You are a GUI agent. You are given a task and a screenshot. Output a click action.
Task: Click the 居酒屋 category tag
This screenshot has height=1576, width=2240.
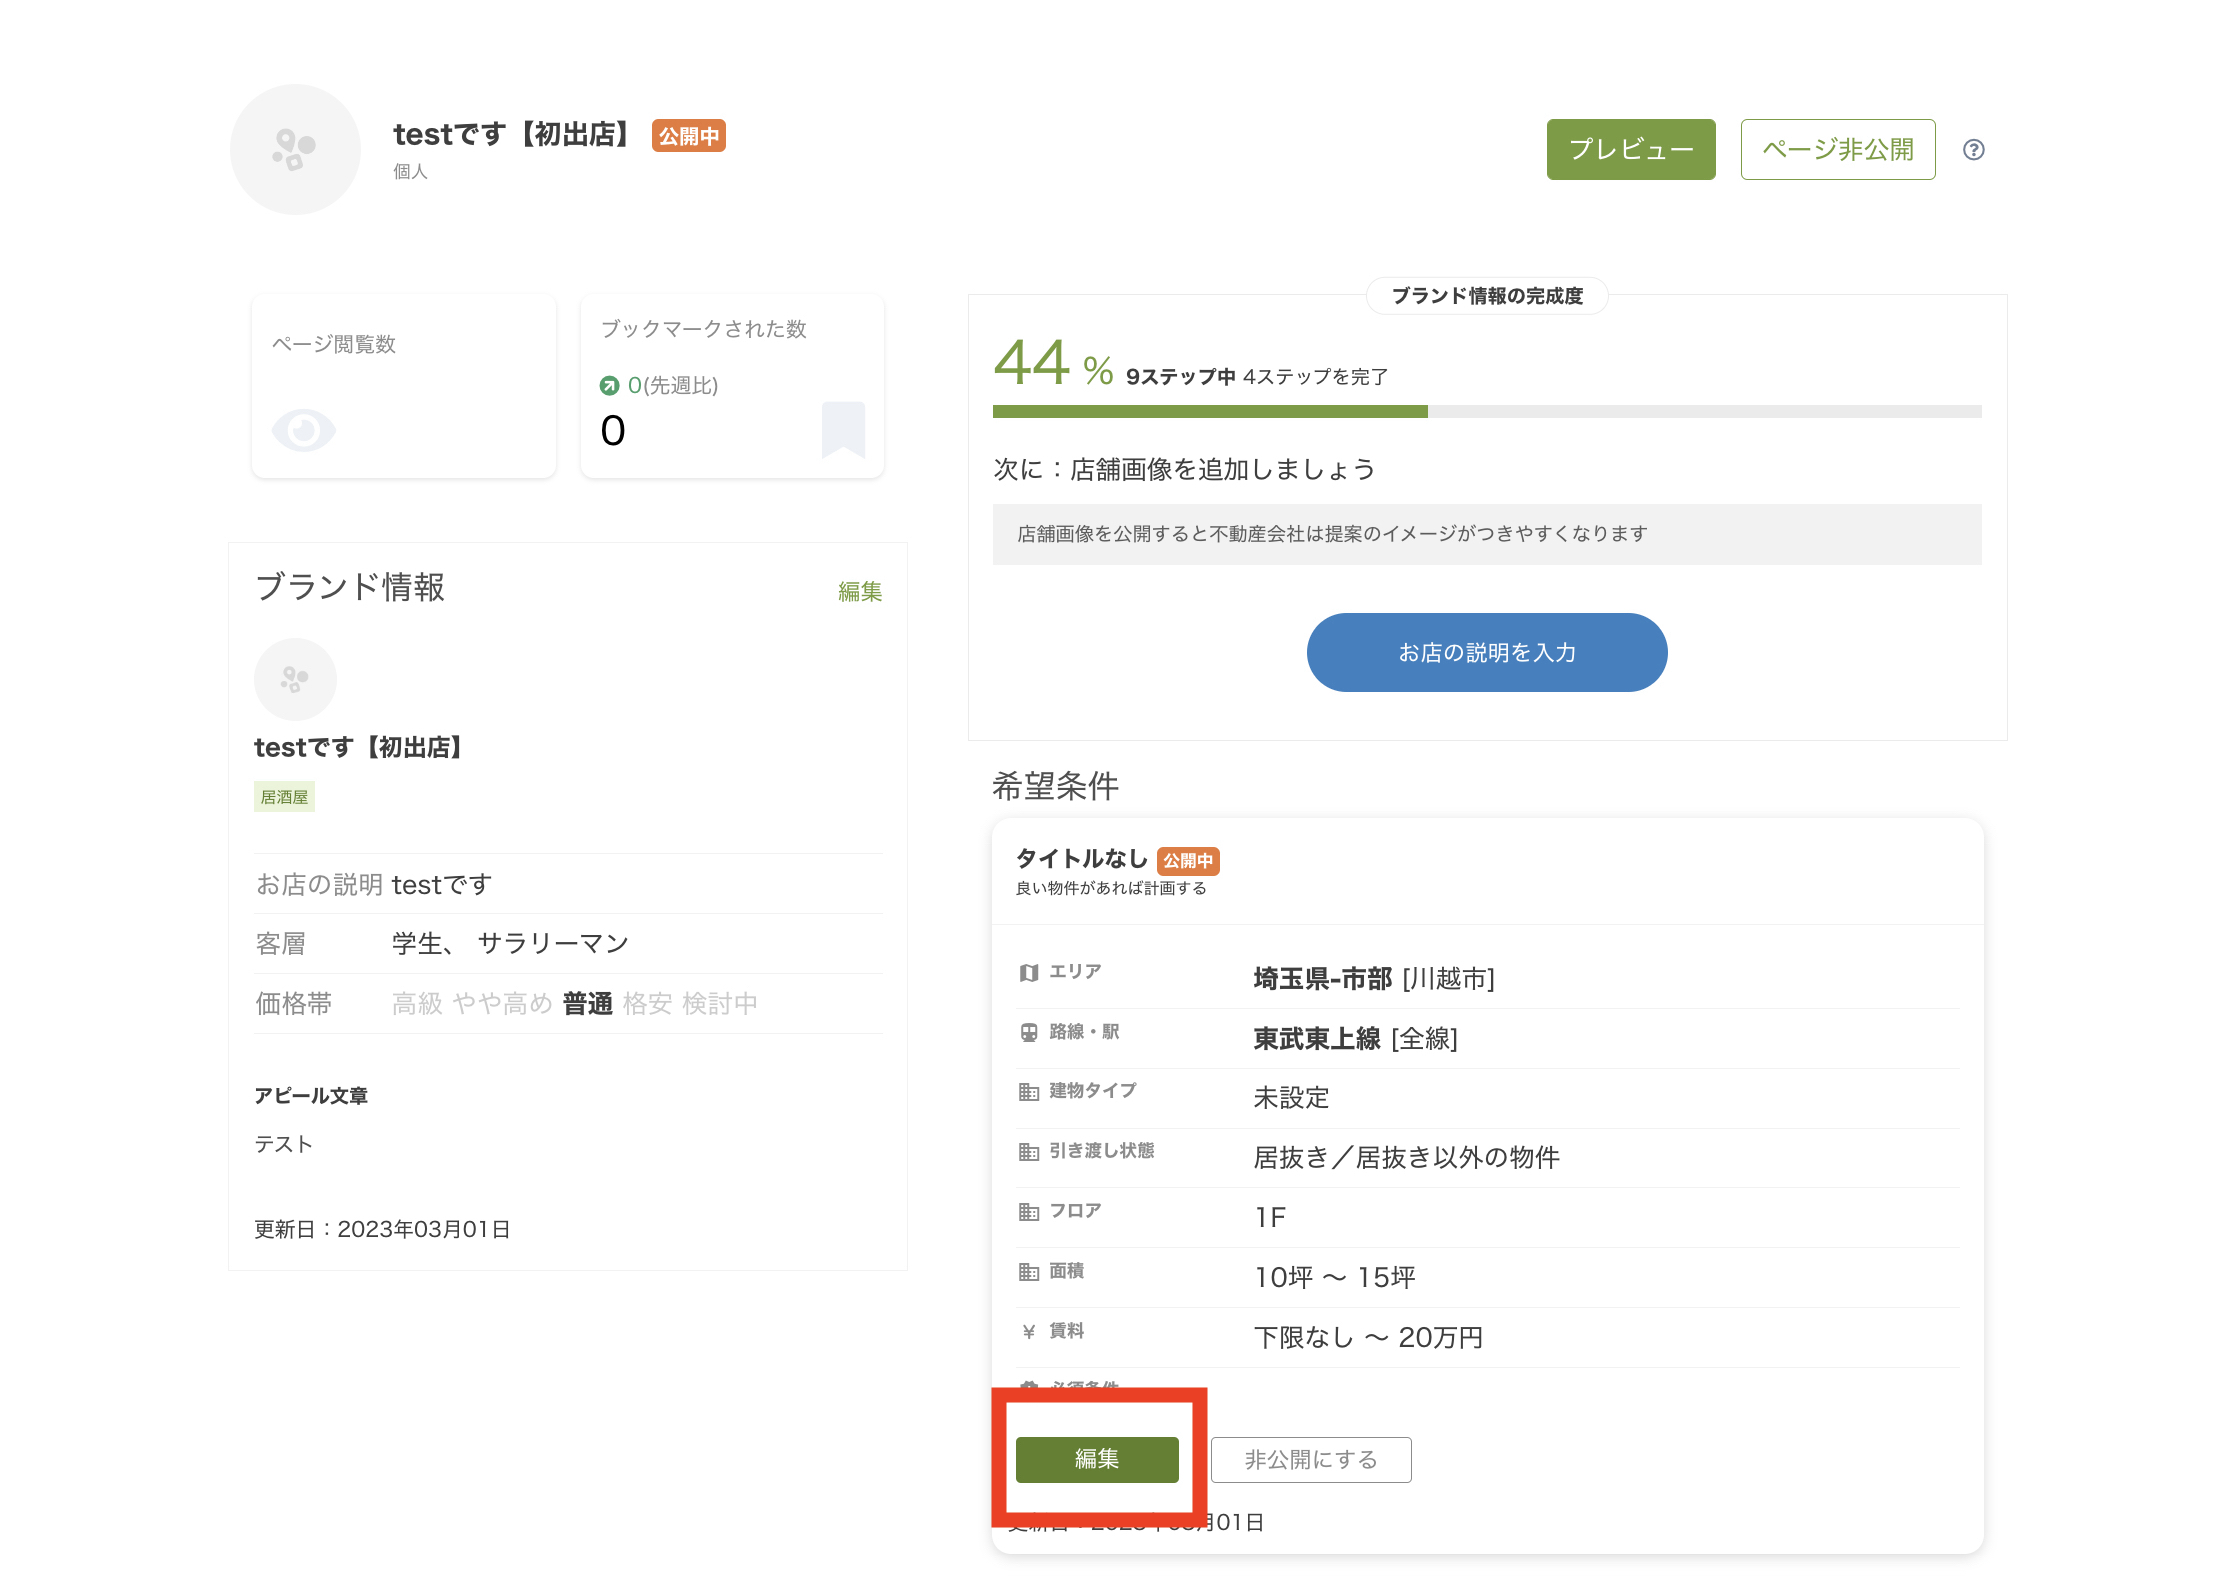pos(284,797)
